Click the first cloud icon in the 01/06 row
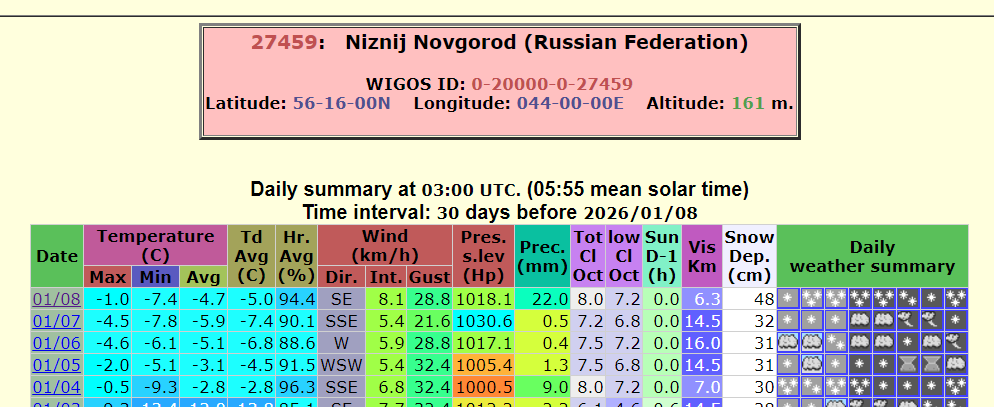The width and height of the screenshot is (994, 407). pyautogui.click(x=788, y=342)
